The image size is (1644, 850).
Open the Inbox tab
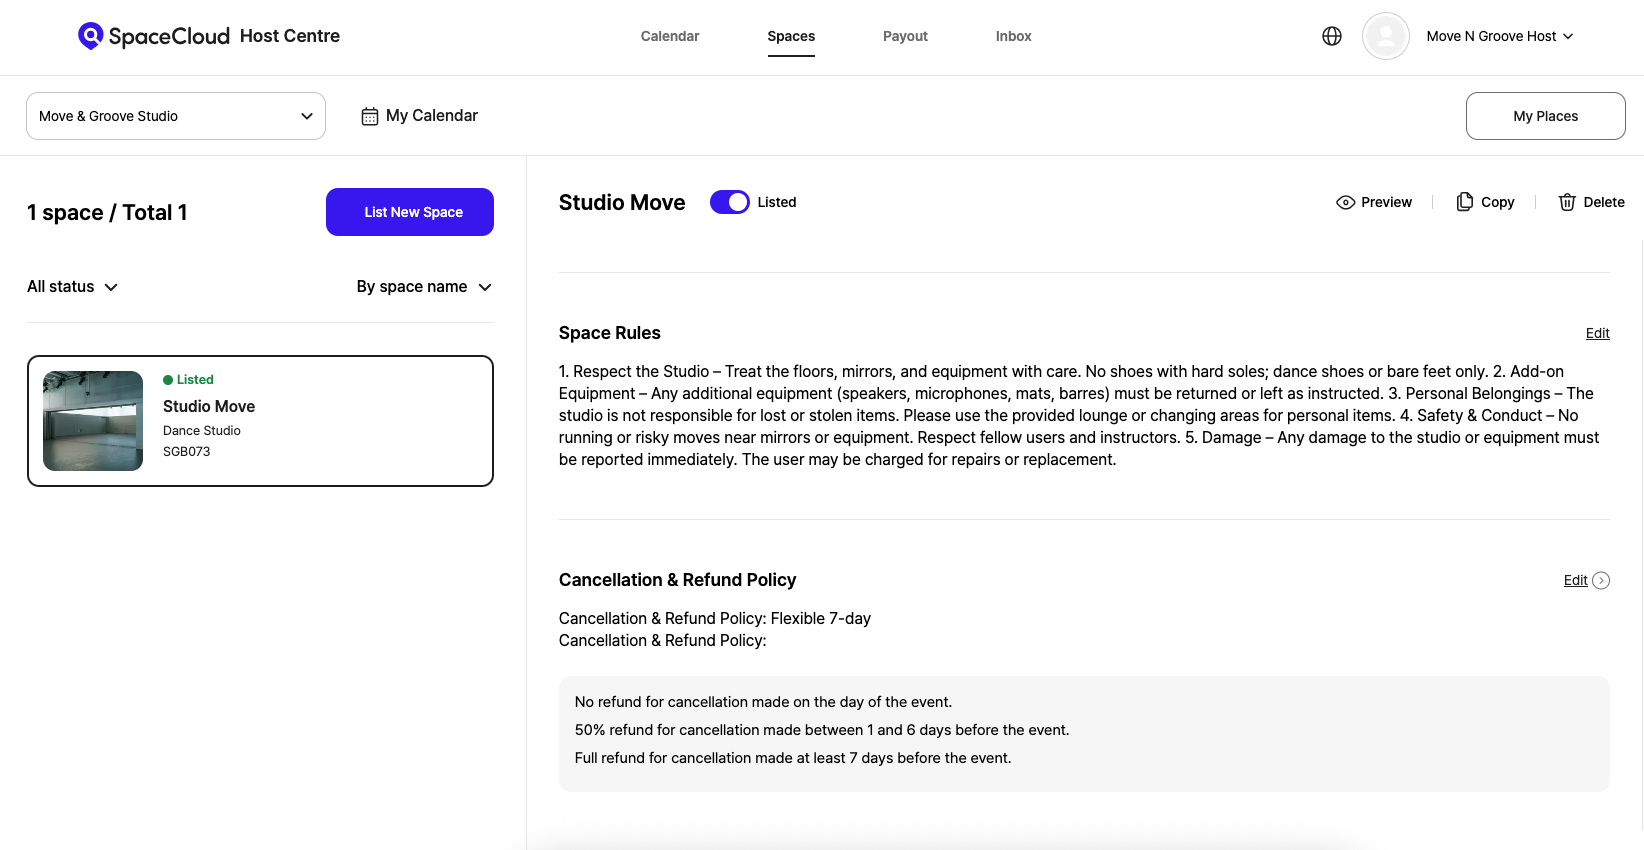point(1013,36)
